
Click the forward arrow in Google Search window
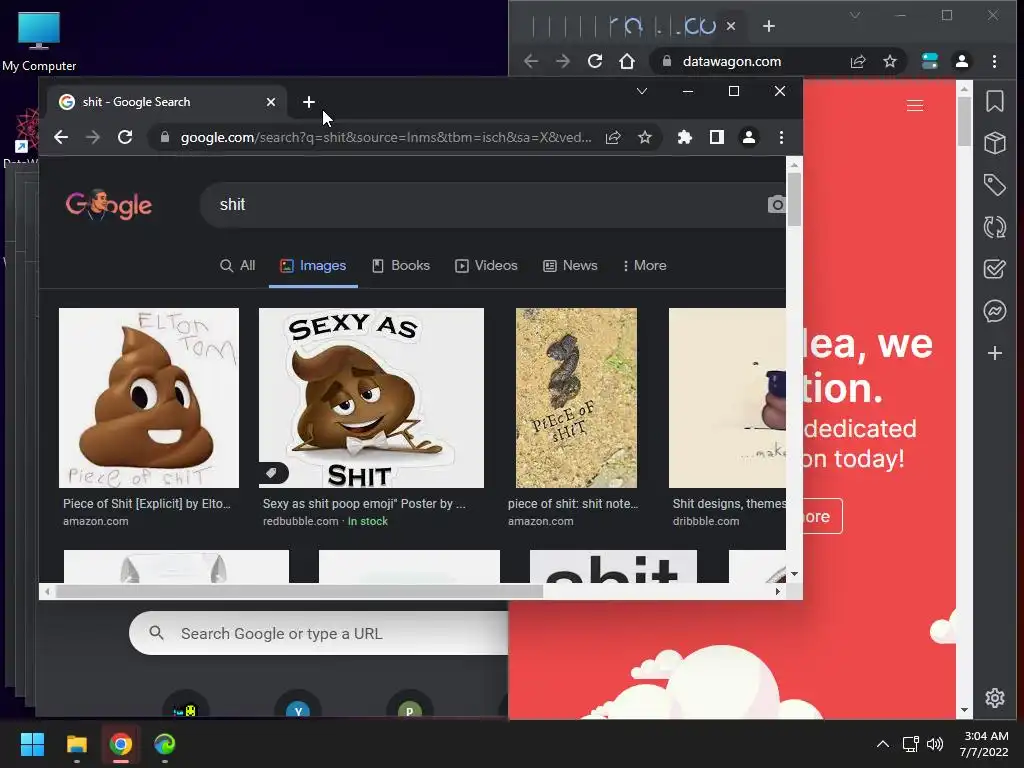pyautogui.click(x=93, y=137)
